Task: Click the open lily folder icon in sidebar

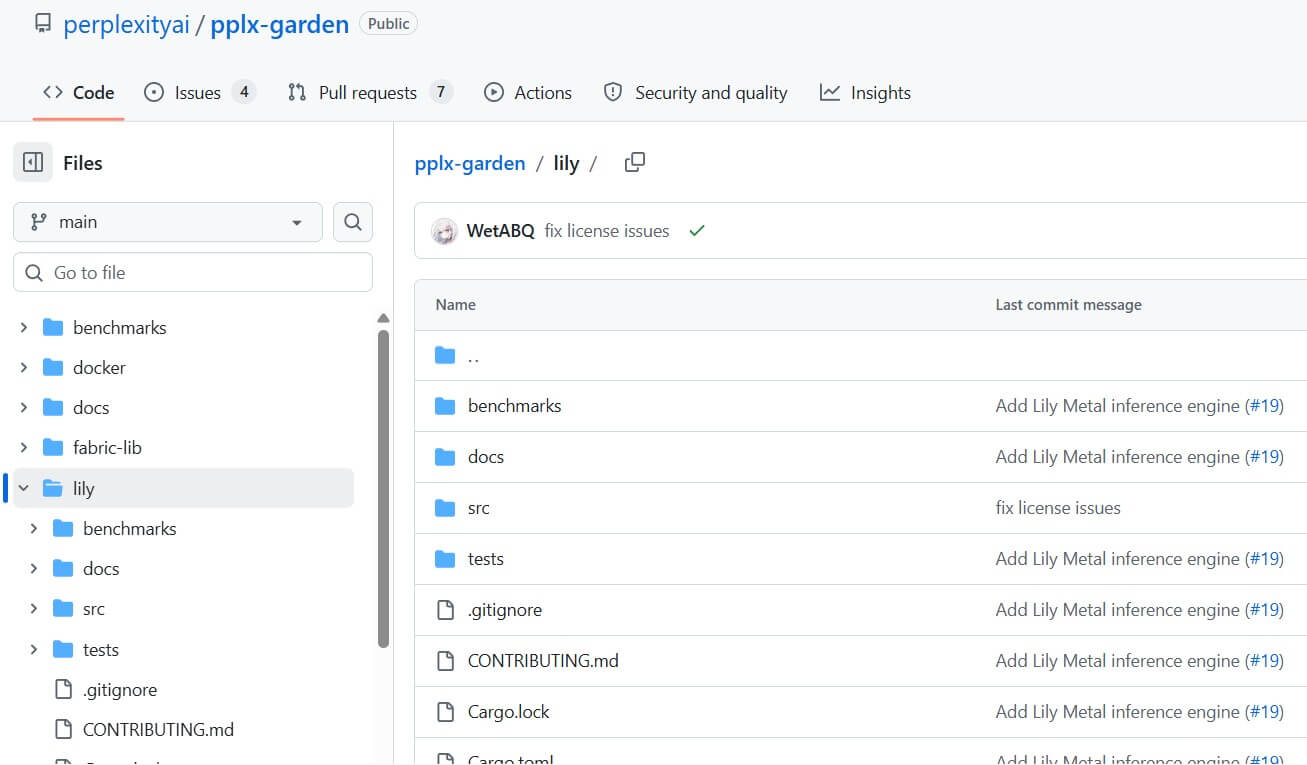Action: pyautogui.click(x=53, y=489)
